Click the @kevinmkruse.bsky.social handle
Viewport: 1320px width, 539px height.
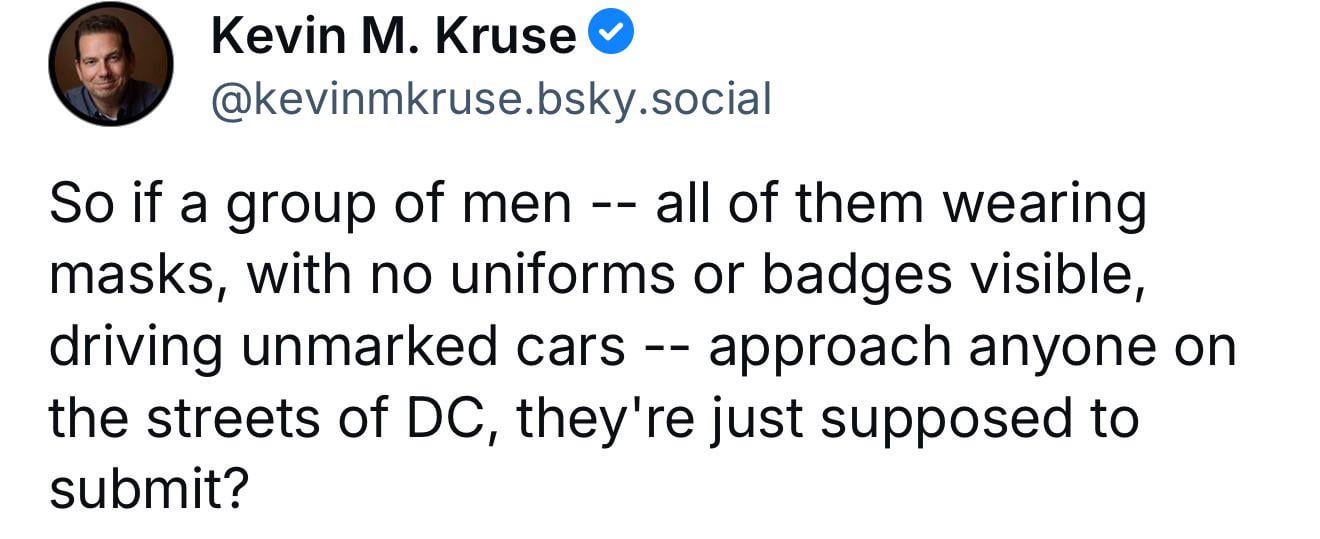point(490,99)
